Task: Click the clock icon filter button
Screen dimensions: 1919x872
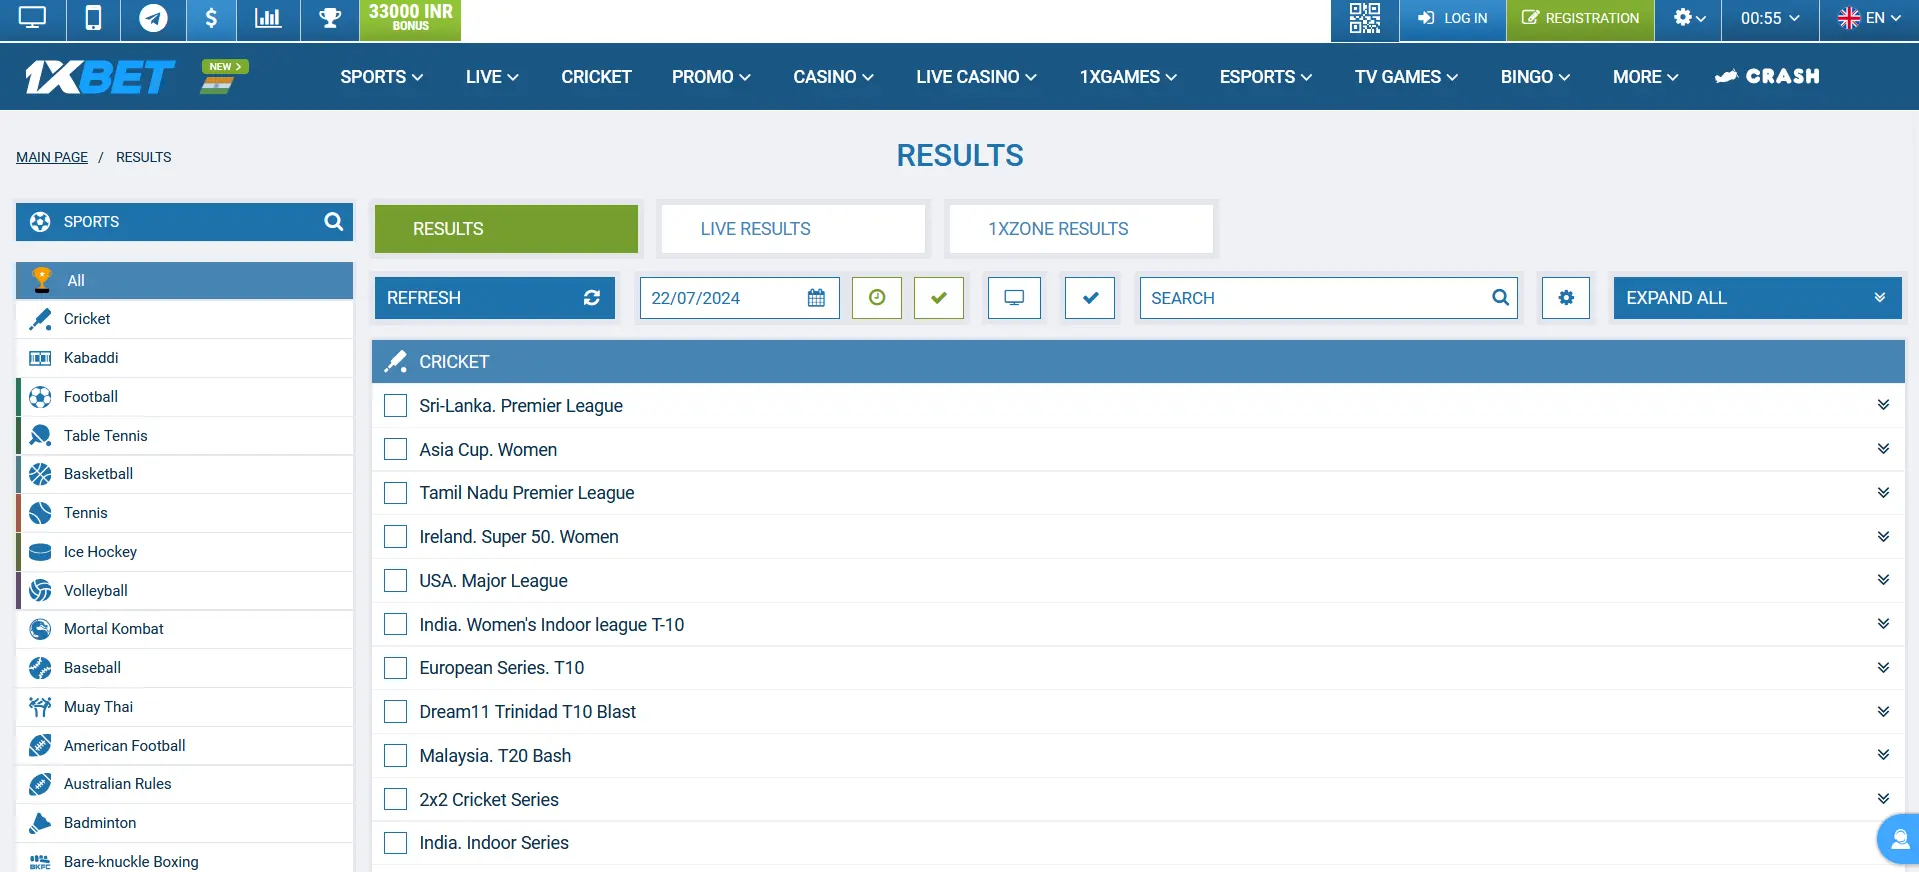Action: point(877,298)
